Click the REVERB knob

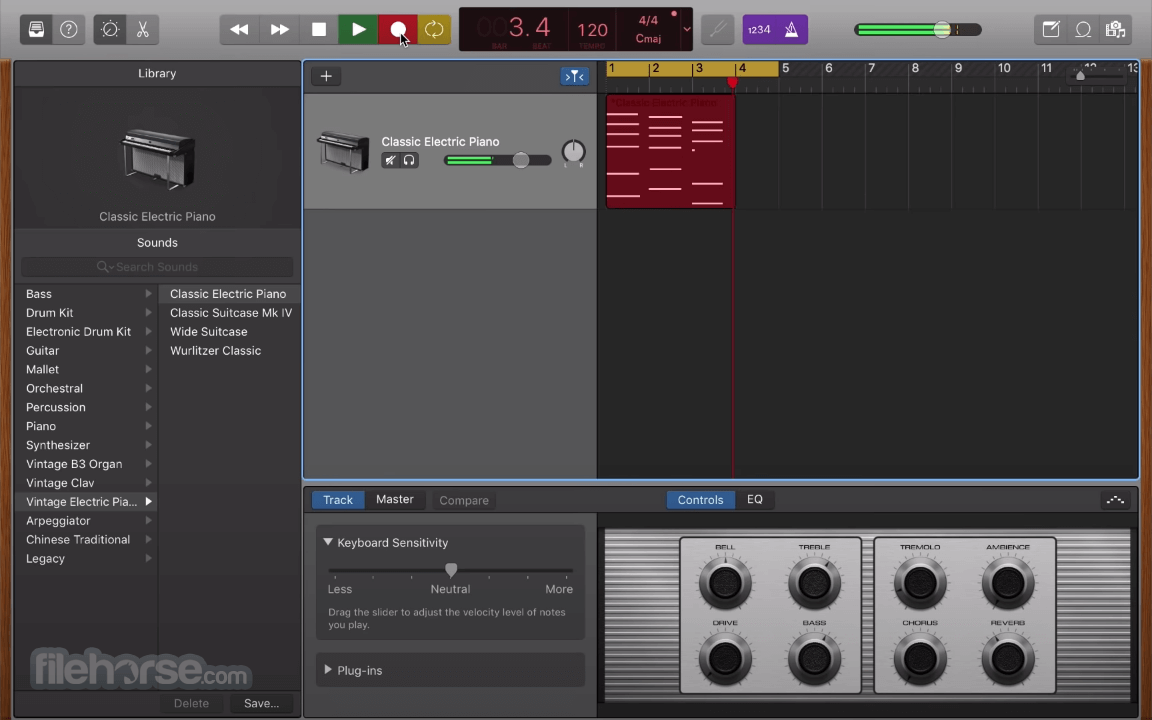[x=1007, y=658]
